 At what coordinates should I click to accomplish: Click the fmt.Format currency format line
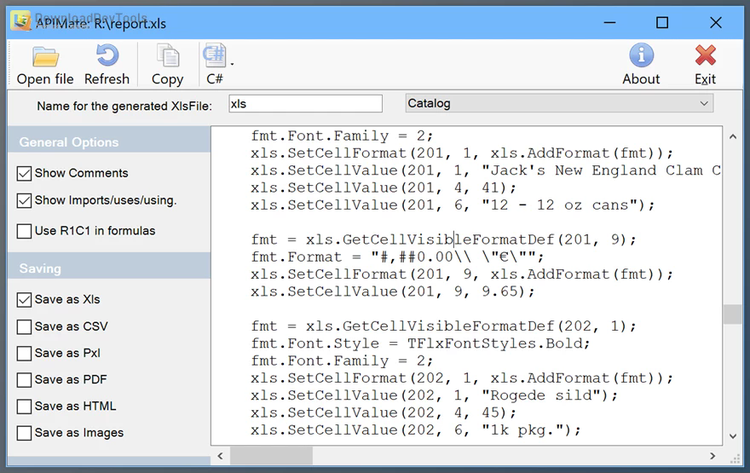point(397,257)
